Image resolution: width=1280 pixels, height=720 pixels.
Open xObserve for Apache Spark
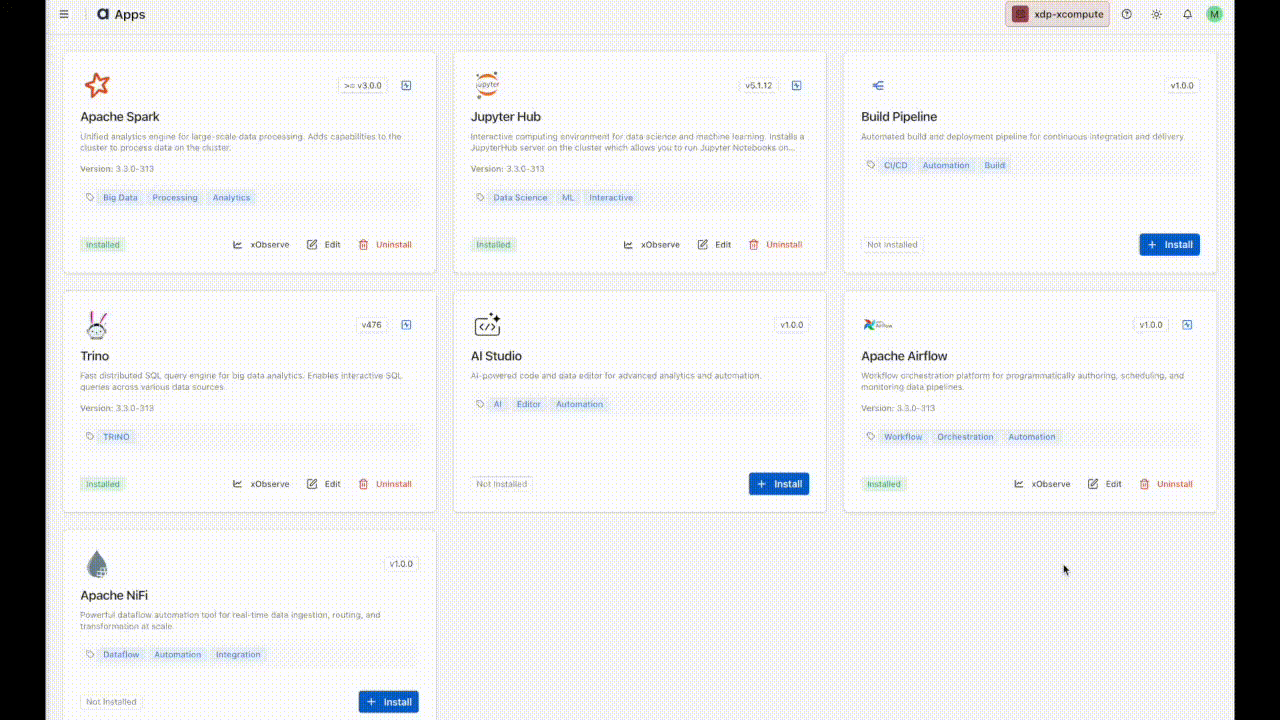pos(261,245)
